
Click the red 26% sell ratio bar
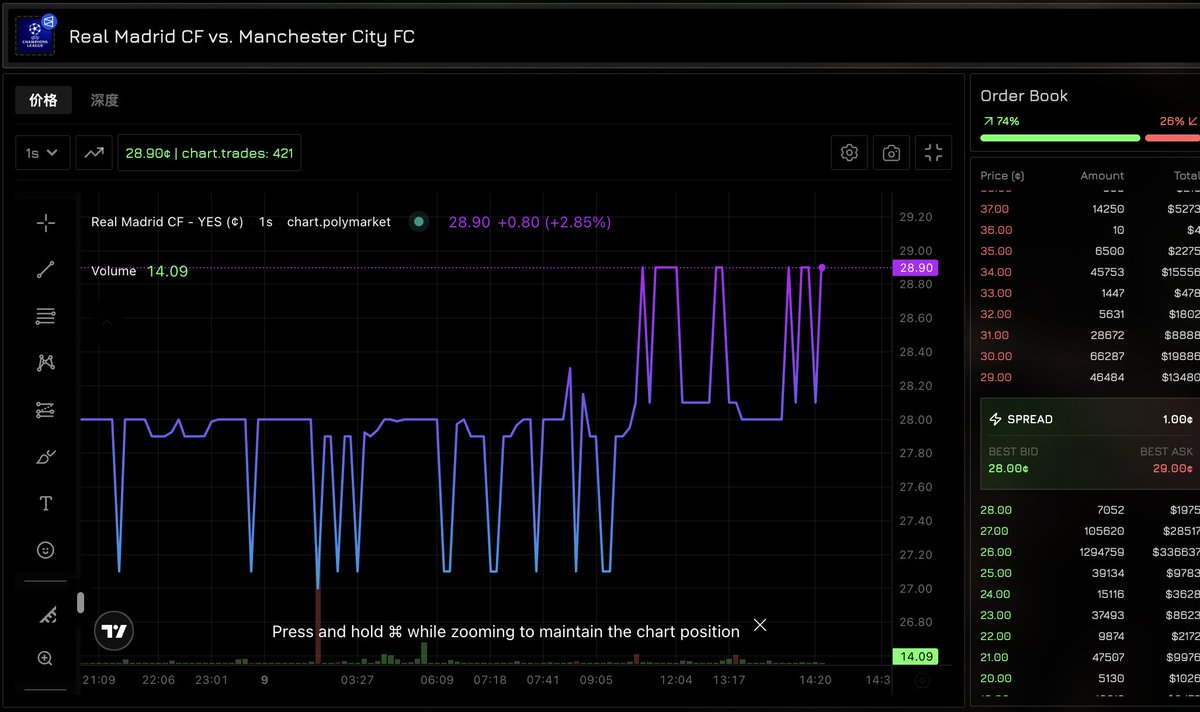point(1172,138)
